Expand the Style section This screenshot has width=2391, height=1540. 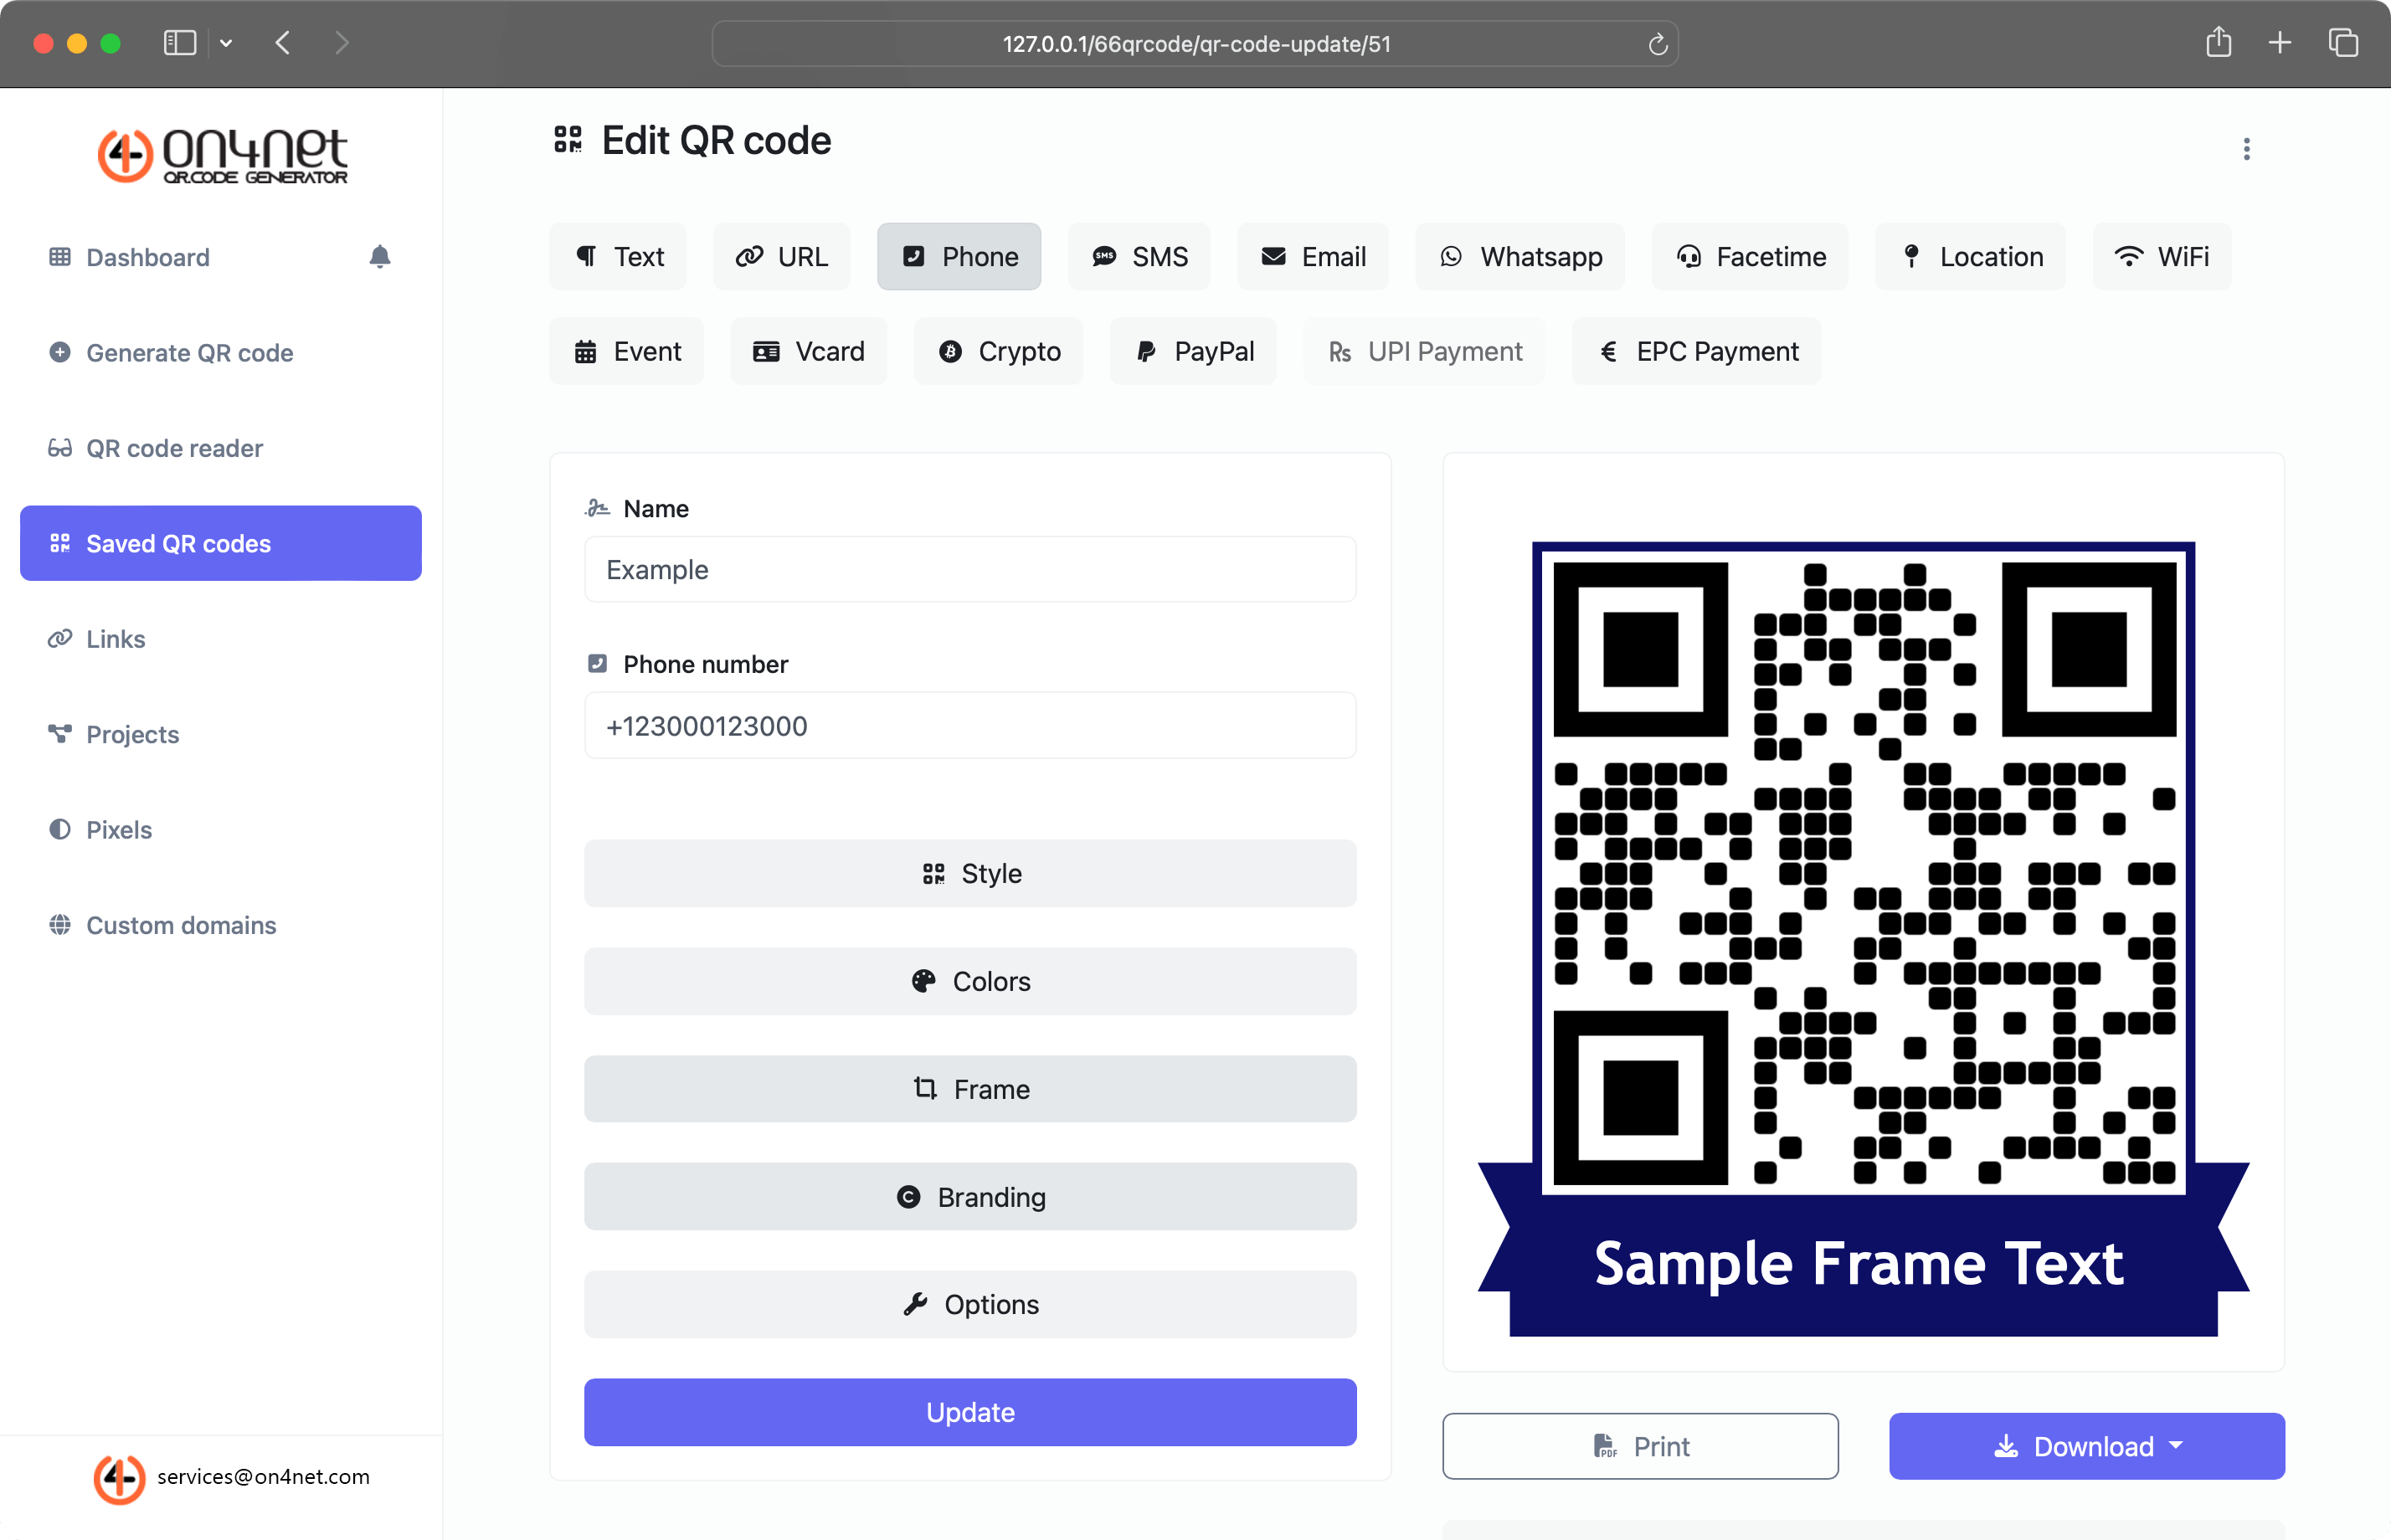point(970,873)
